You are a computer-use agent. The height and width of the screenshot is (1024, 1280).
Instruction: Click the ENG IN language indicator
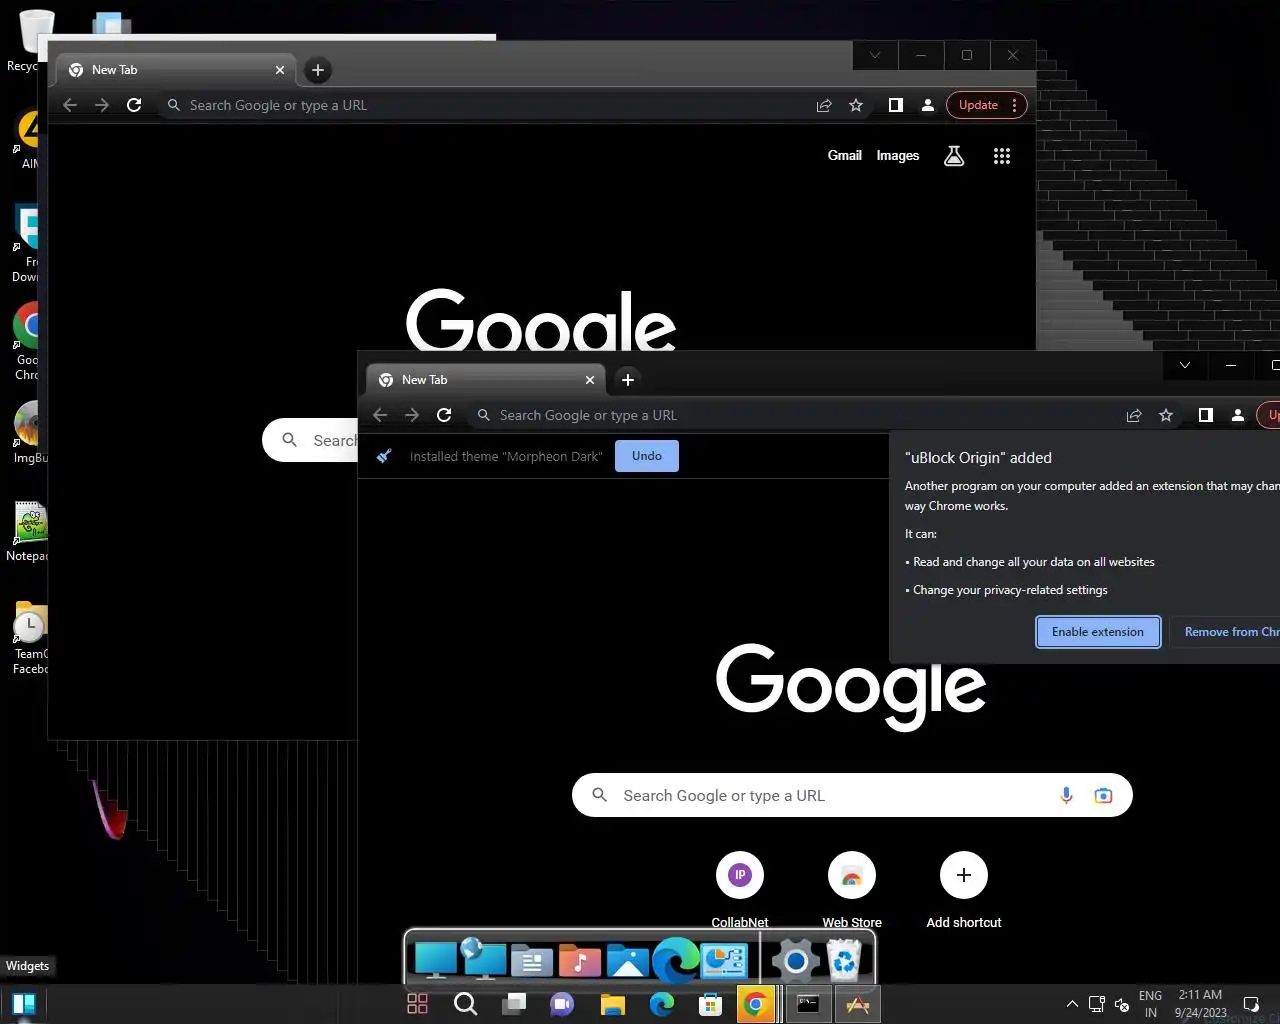(1150, 1004)
